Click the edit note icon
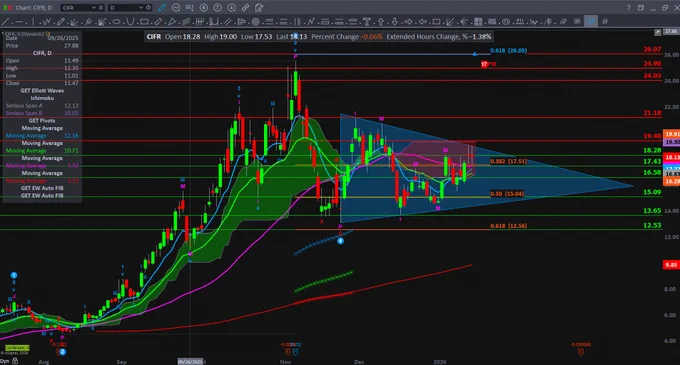This screenshot has height=365, width=680. pyautogui.click(x=259, y=8)
